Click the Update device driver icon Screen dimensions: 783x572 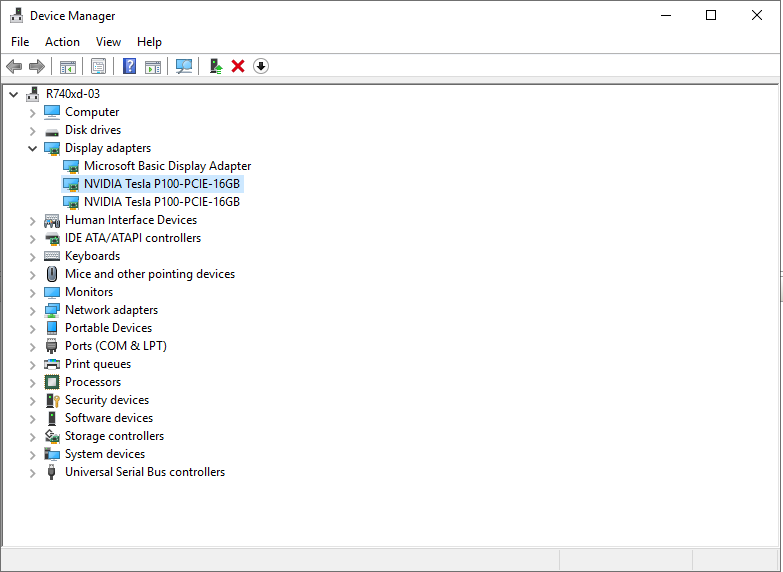pyautogui.click(x=215, y=66)
